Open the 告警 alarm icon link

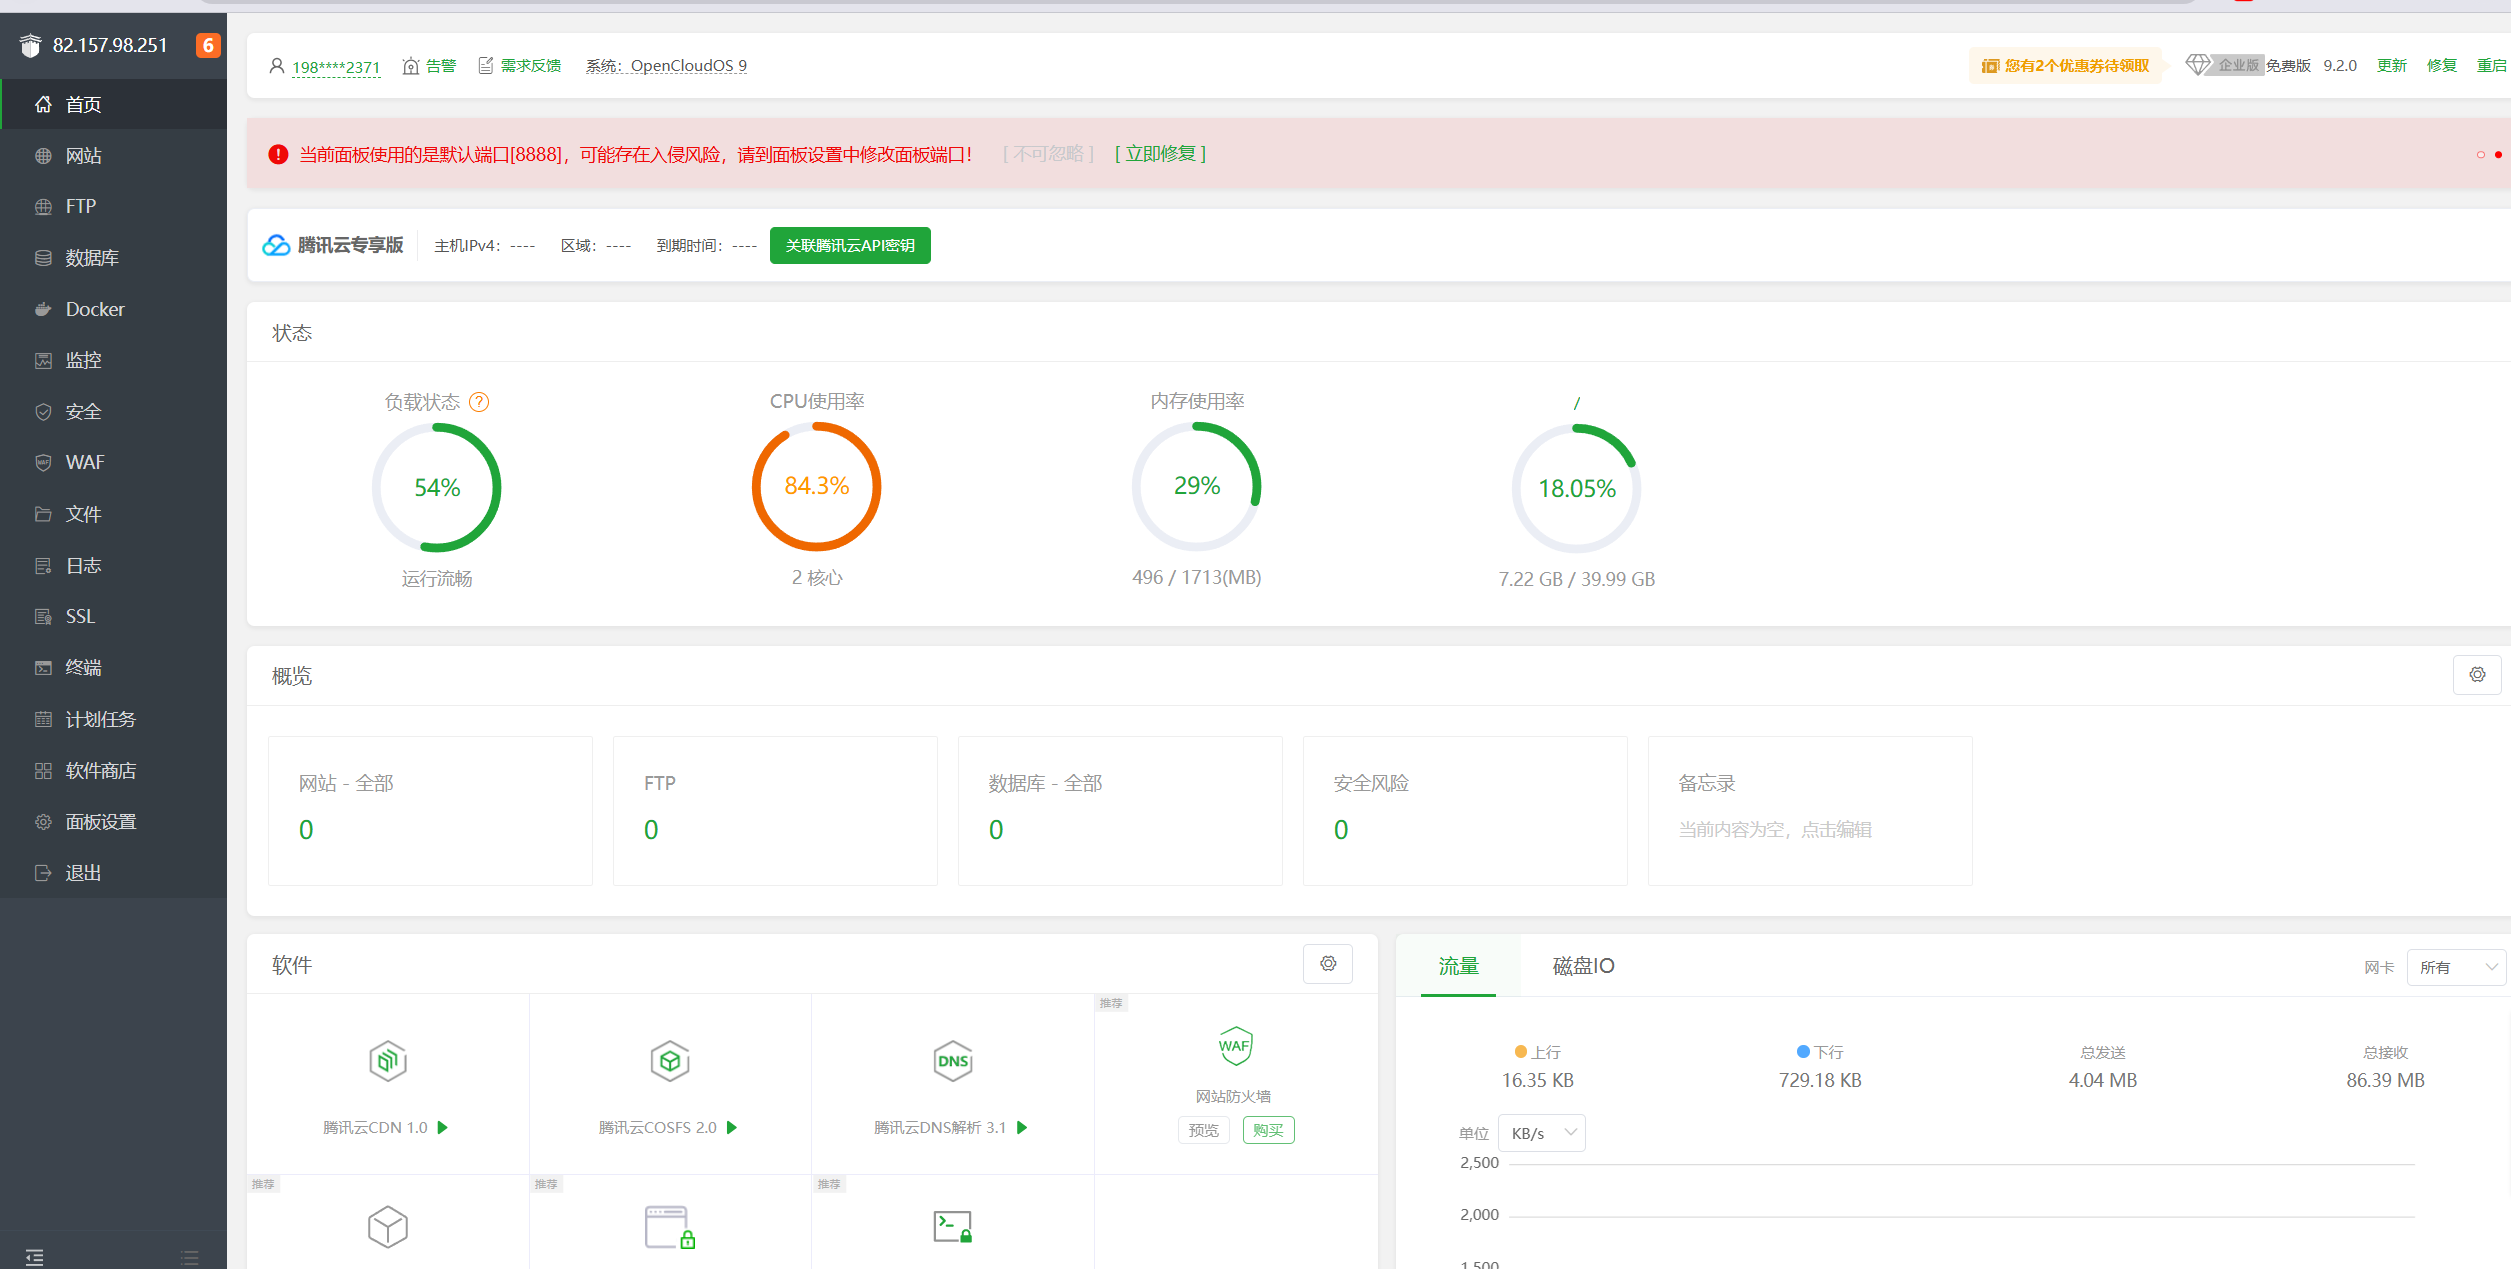click(x=429, y=66)
